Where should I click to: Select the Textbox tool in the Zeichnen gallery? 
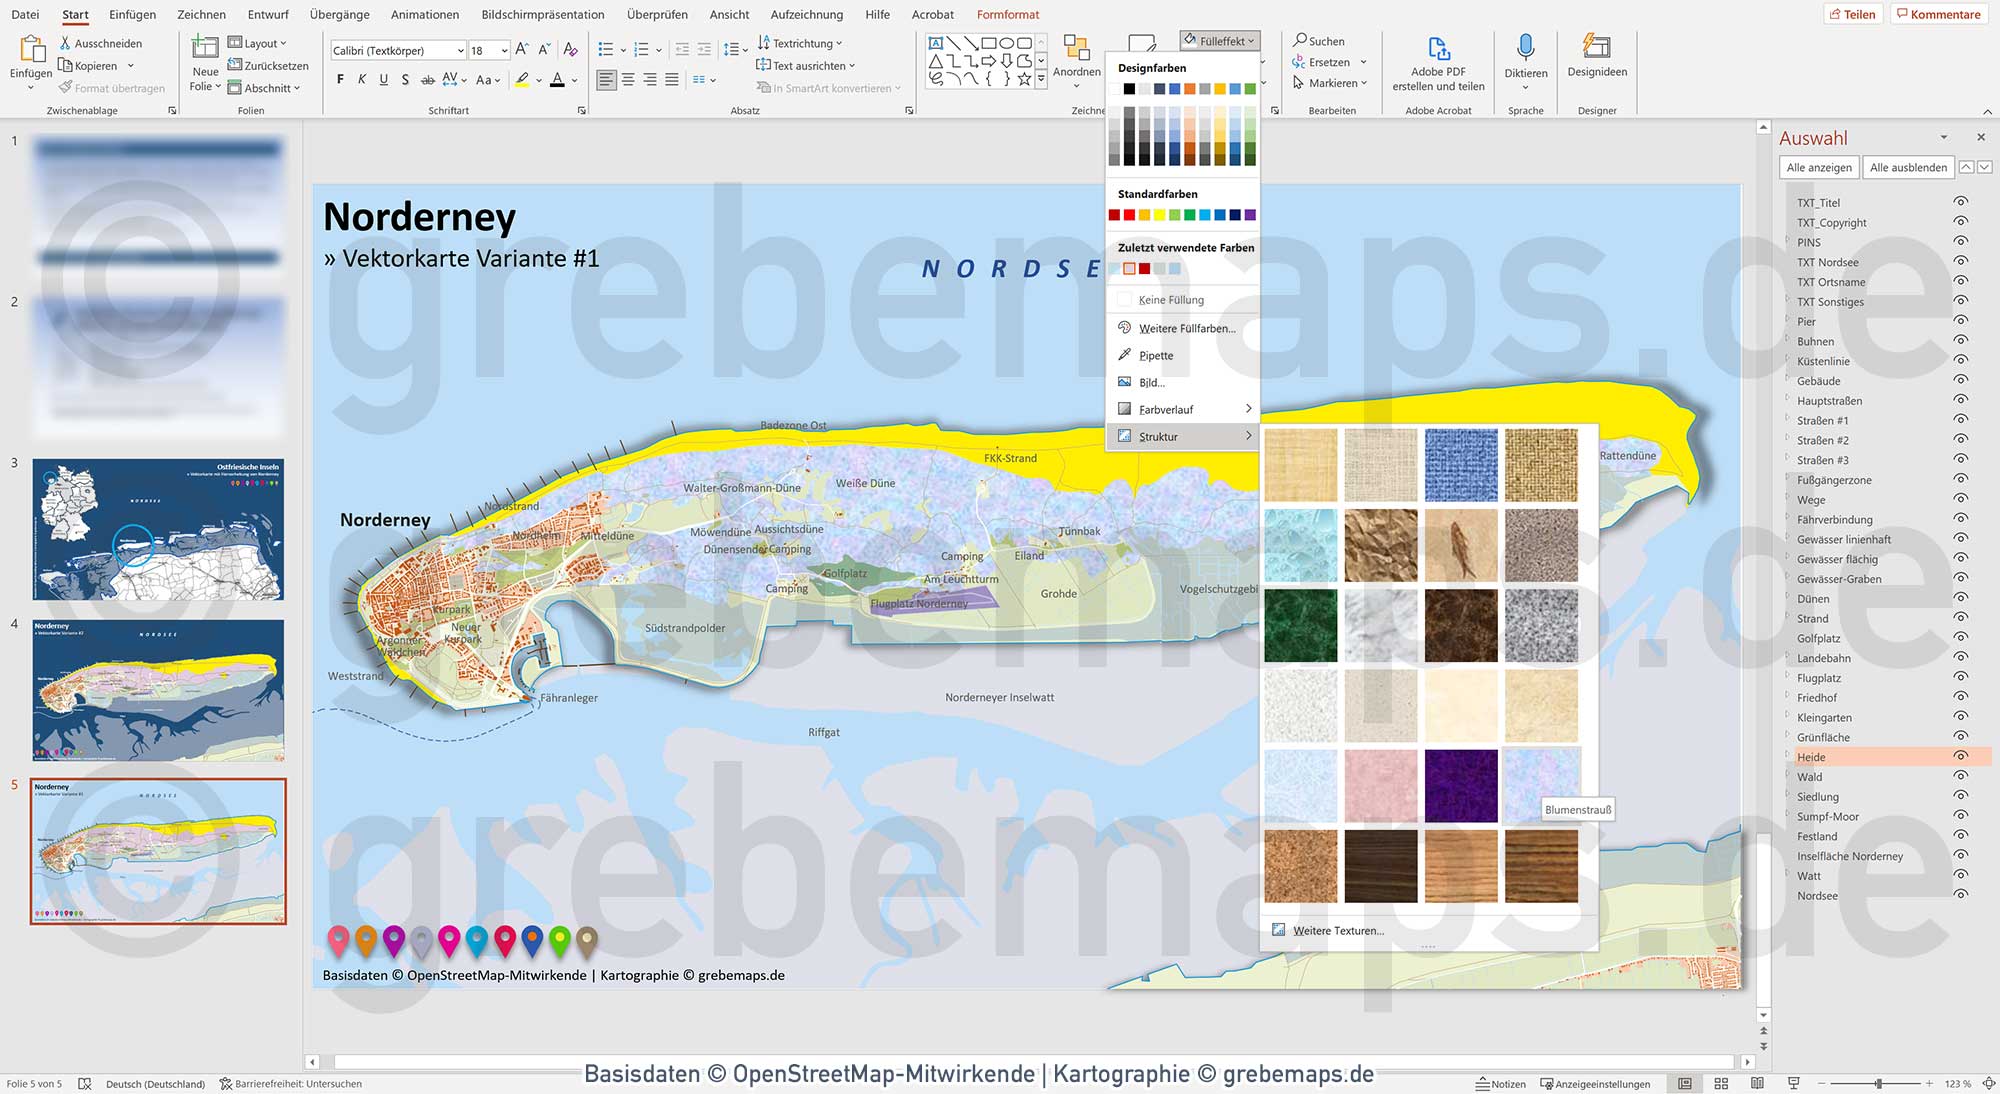point(935,42)
